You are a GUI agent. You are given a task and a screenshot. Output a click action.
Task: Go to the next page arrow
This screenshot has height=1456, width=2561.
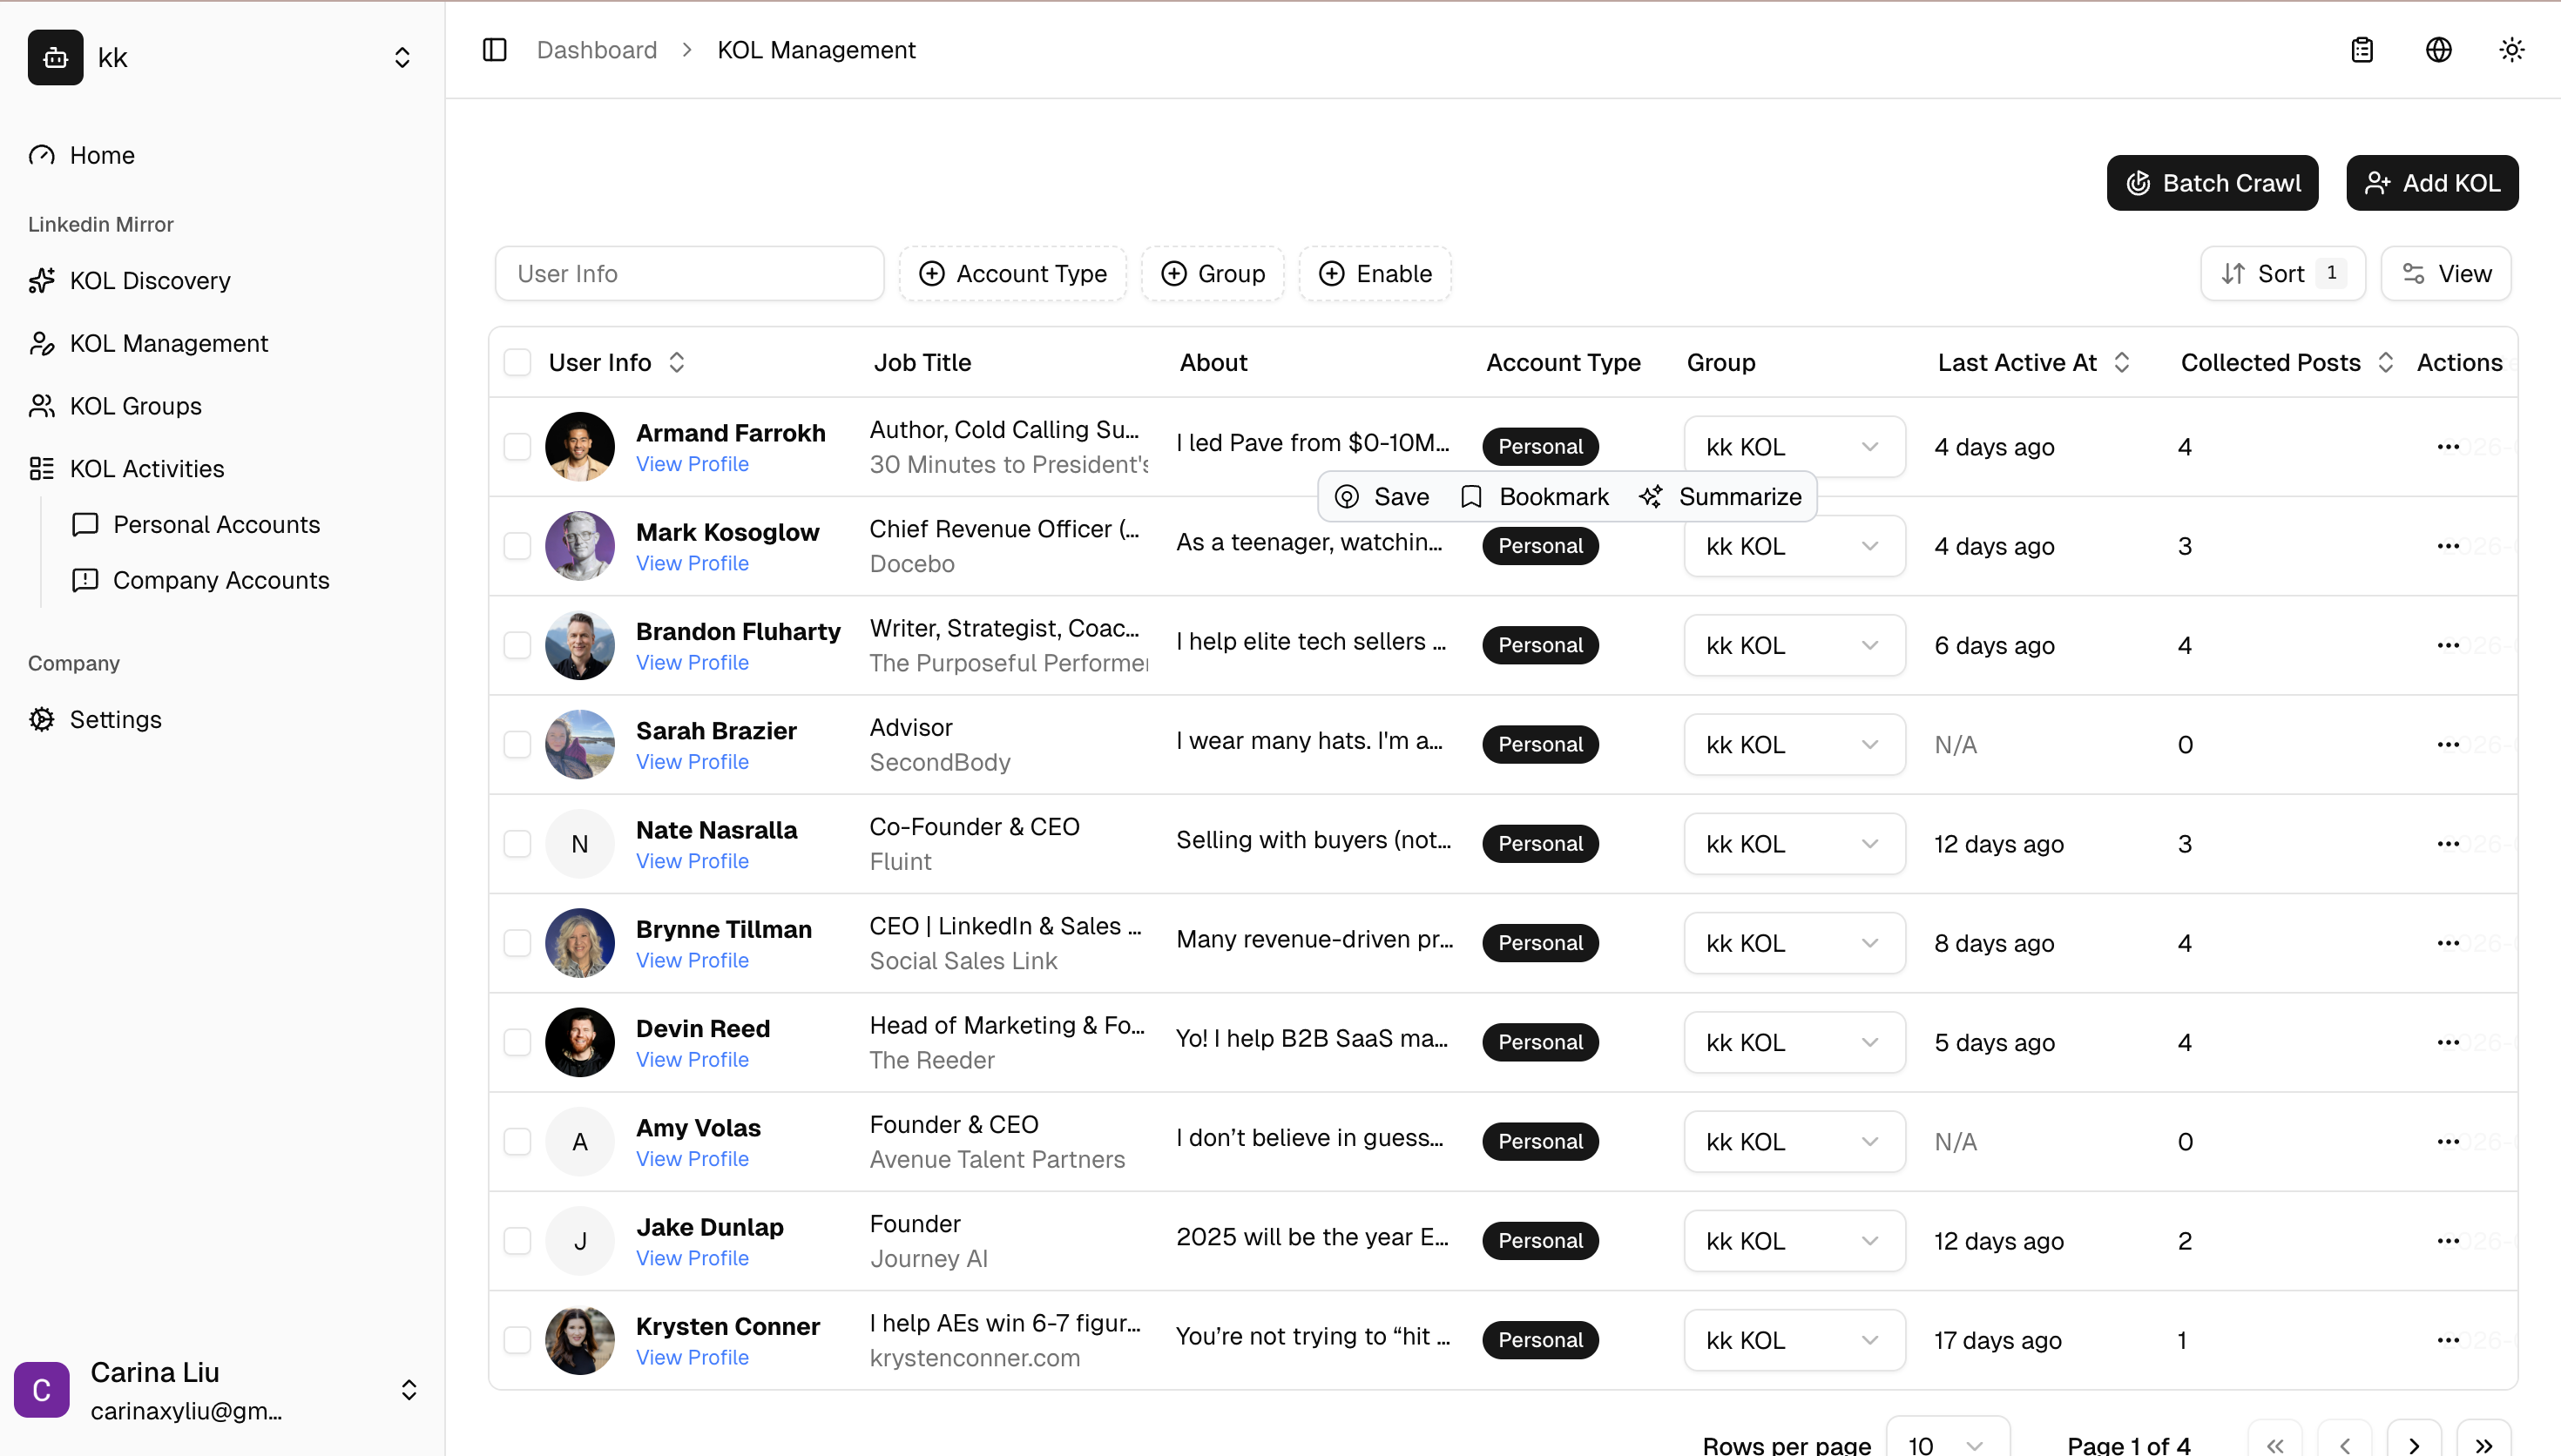click(x=2413, y=1444)
